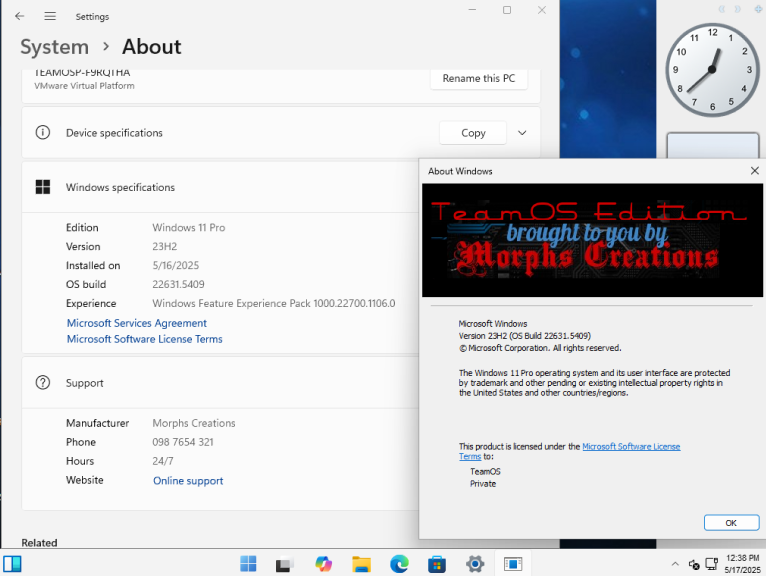Open the Windows Start menu
Image resolution: width=766 pixels, height=576 pixels.
coord(248,564)
